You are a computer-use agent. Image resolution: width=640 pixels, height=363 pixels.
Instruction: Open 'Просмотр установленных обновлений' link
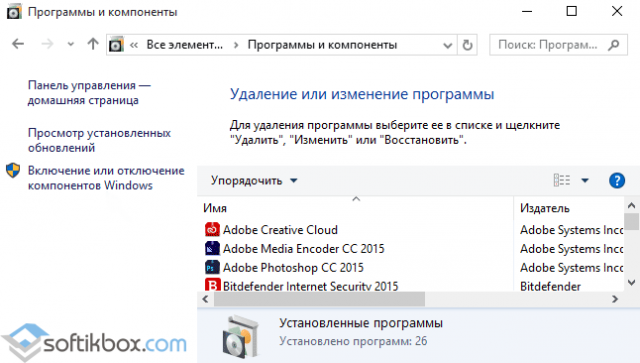pyautogui.click(x=99, y=140)
